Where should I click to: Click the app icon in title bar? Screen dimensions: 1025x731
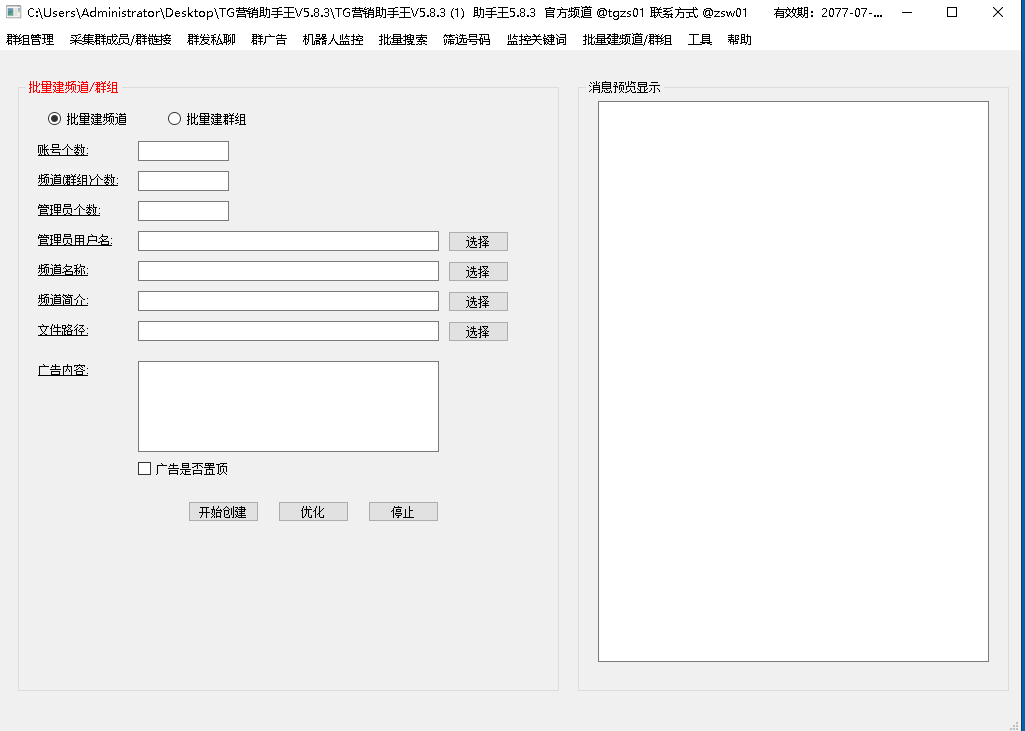[14, 13]
